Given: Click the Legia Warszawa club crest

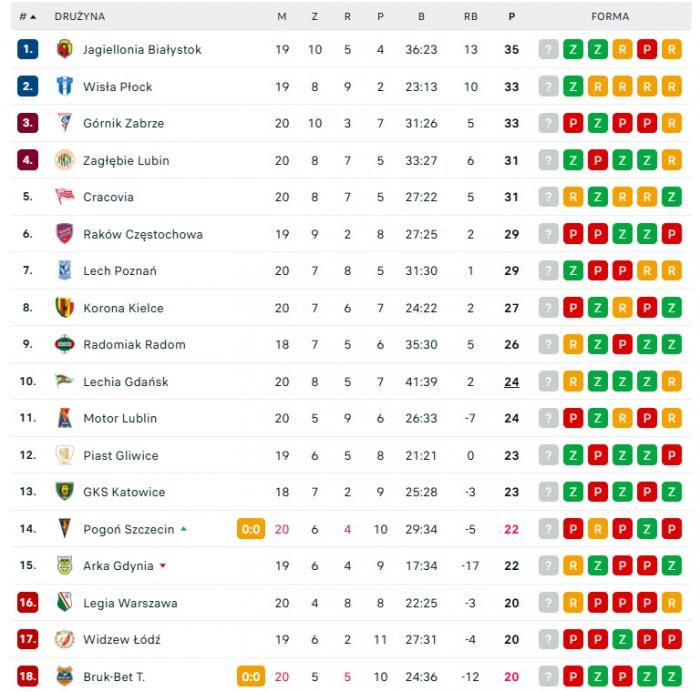Looking at the screenshot, I should [x=65, y=603].
